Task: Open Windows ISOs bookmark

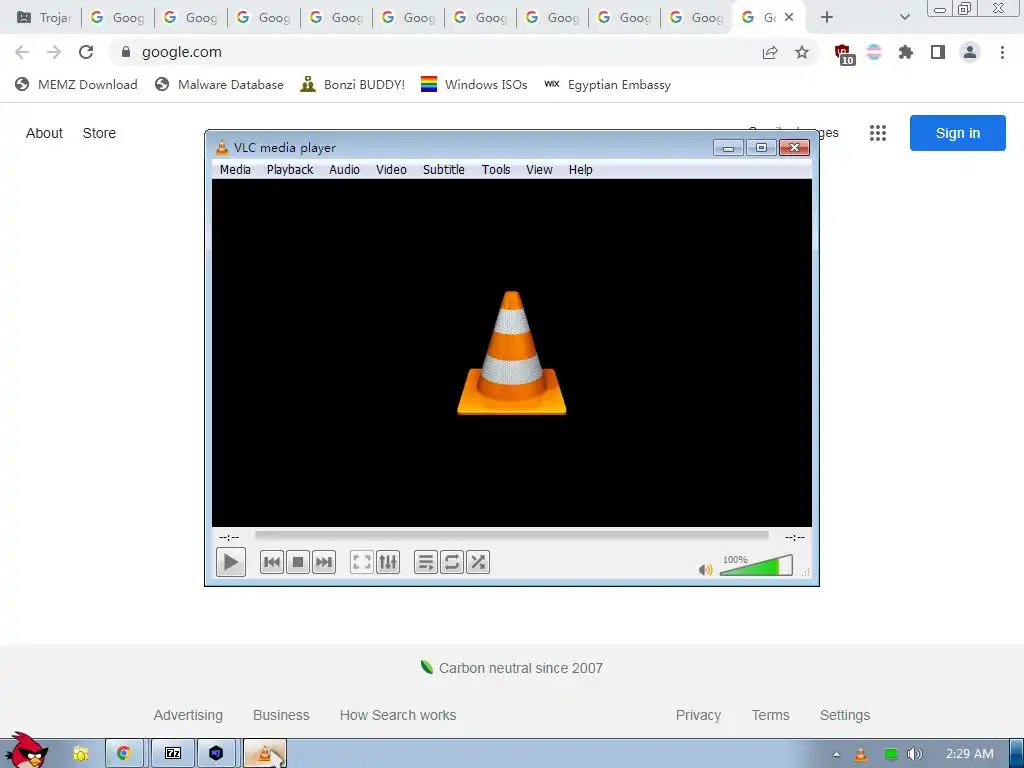Action: pos(474,85)
